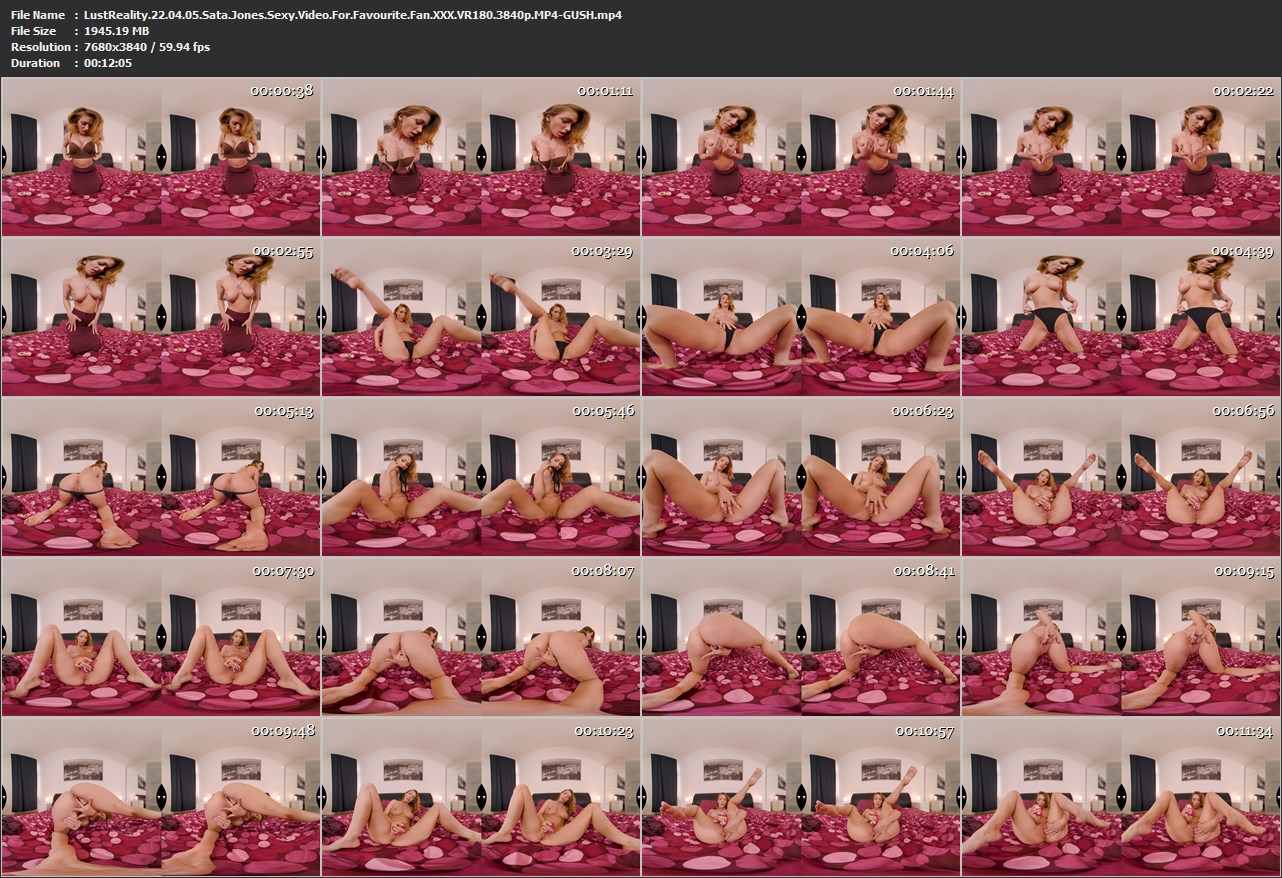The width and height of the screenshot is (1282, 878).
Task: Pick the thumbnail with timestamp 00:02:55
Action: pyautogui.click(x=161, y=317)
